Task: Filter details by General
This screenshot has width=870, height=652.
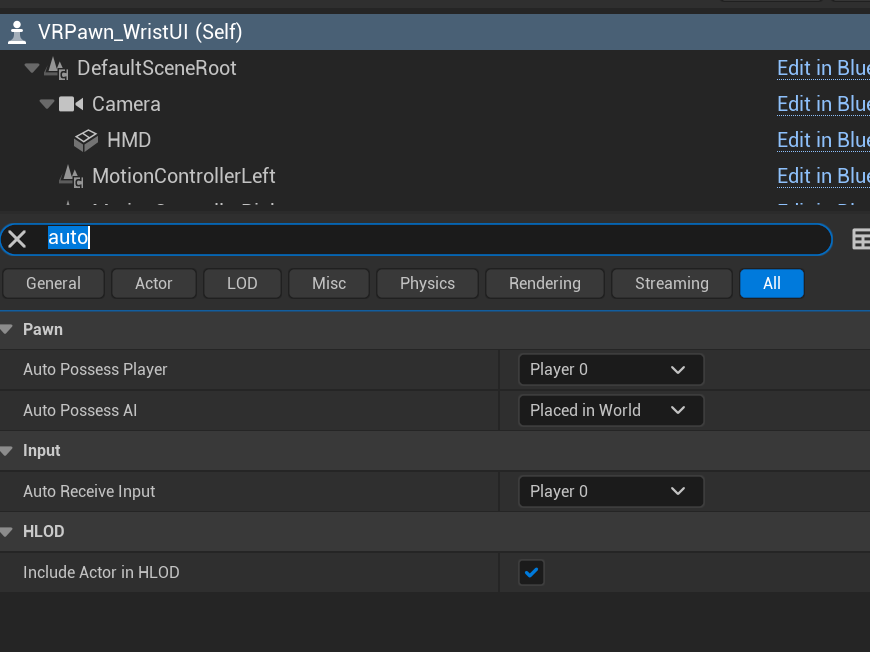Action: 53,284
